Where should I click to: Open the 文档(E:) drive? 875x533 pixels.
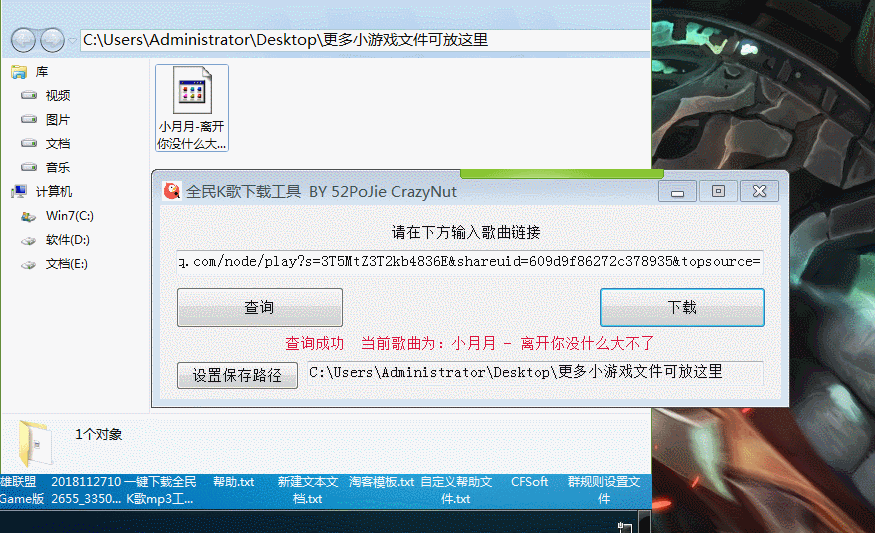coord(66,264)
